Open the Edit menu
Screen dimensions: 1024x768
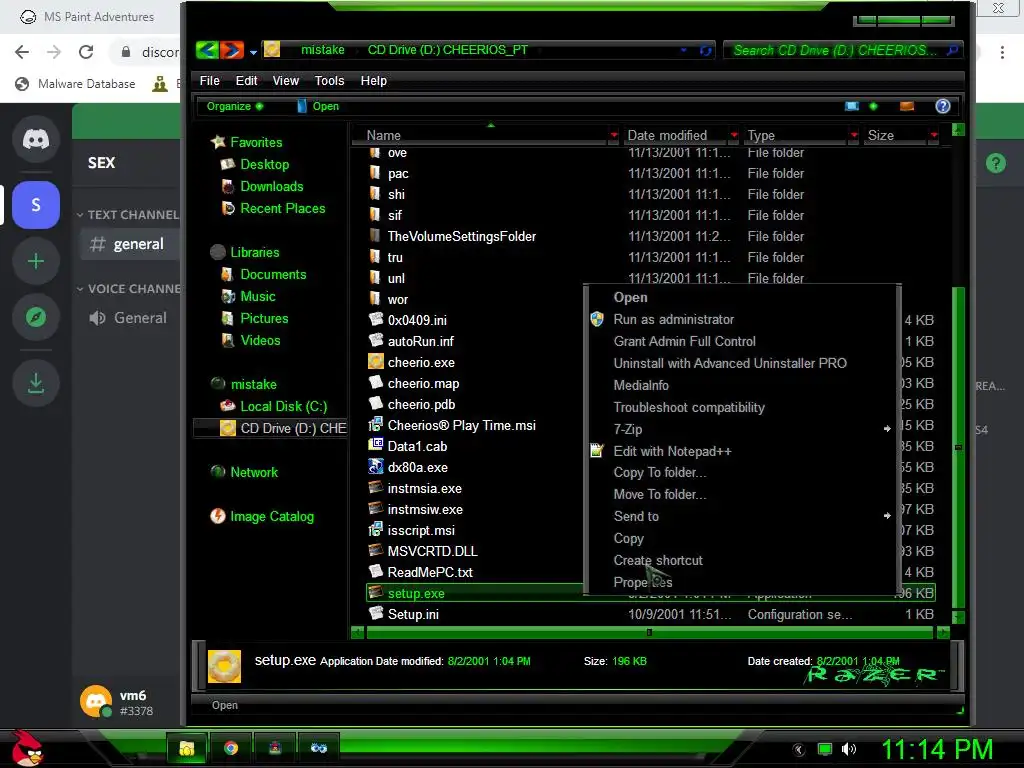[246, 80]
